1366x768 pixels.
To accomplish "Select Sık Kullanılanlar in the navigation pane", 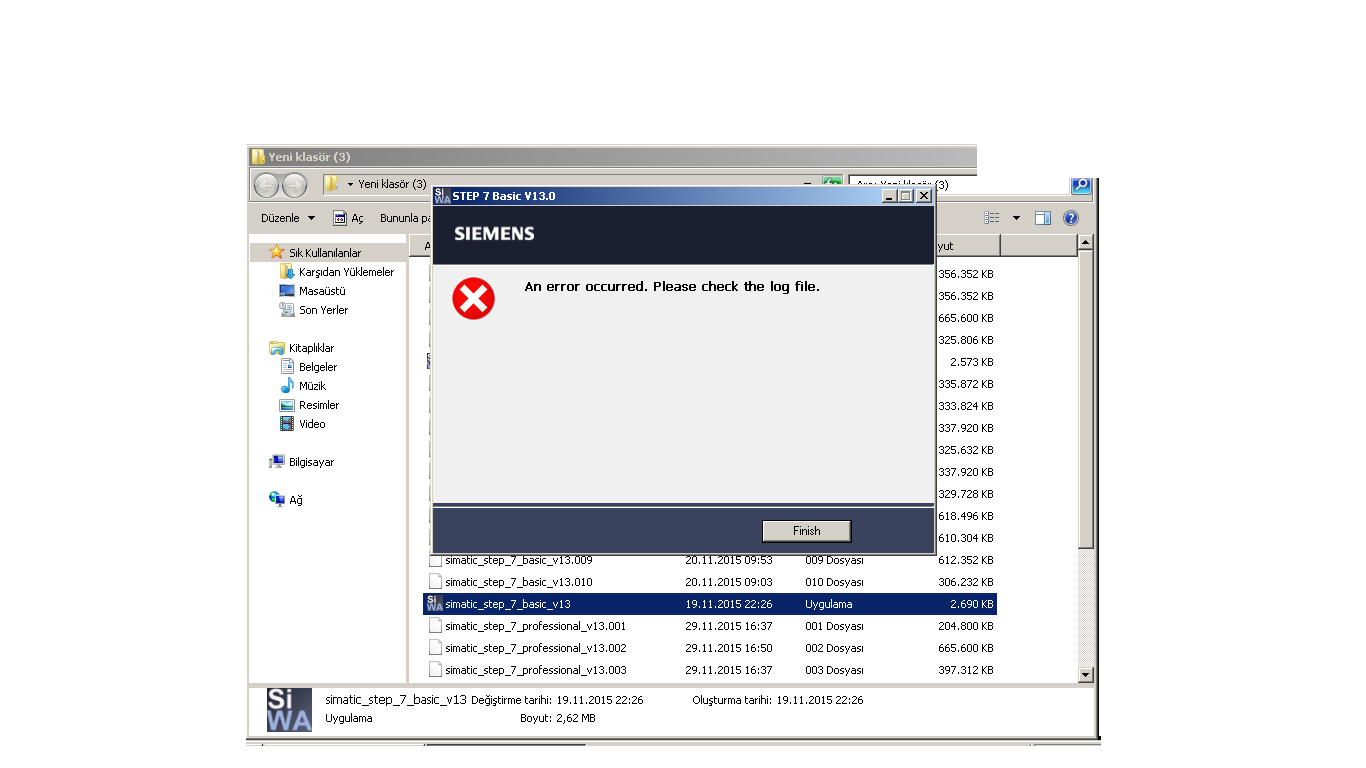I will 325,253.
